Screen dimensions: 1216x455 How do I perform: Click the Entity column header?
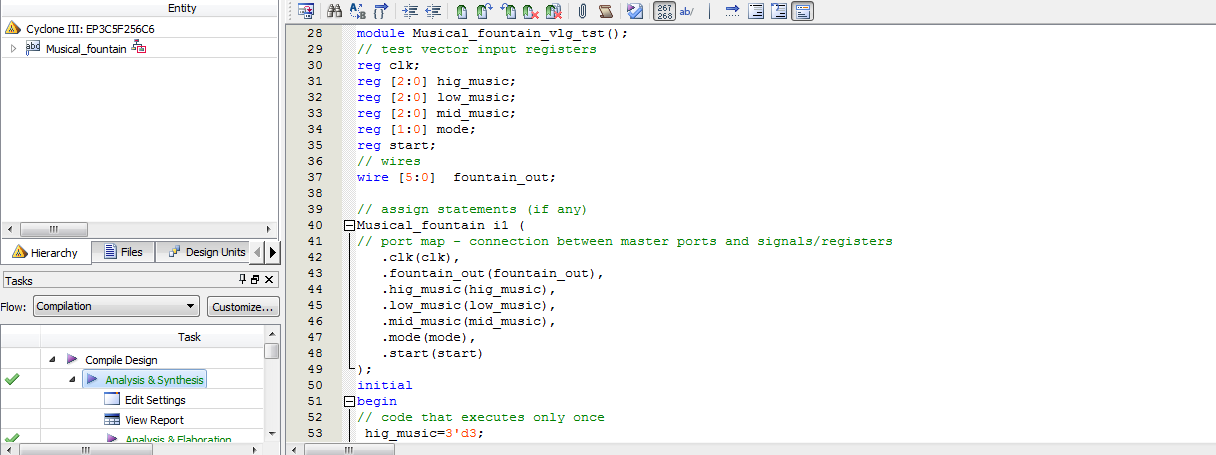[140, 8]
